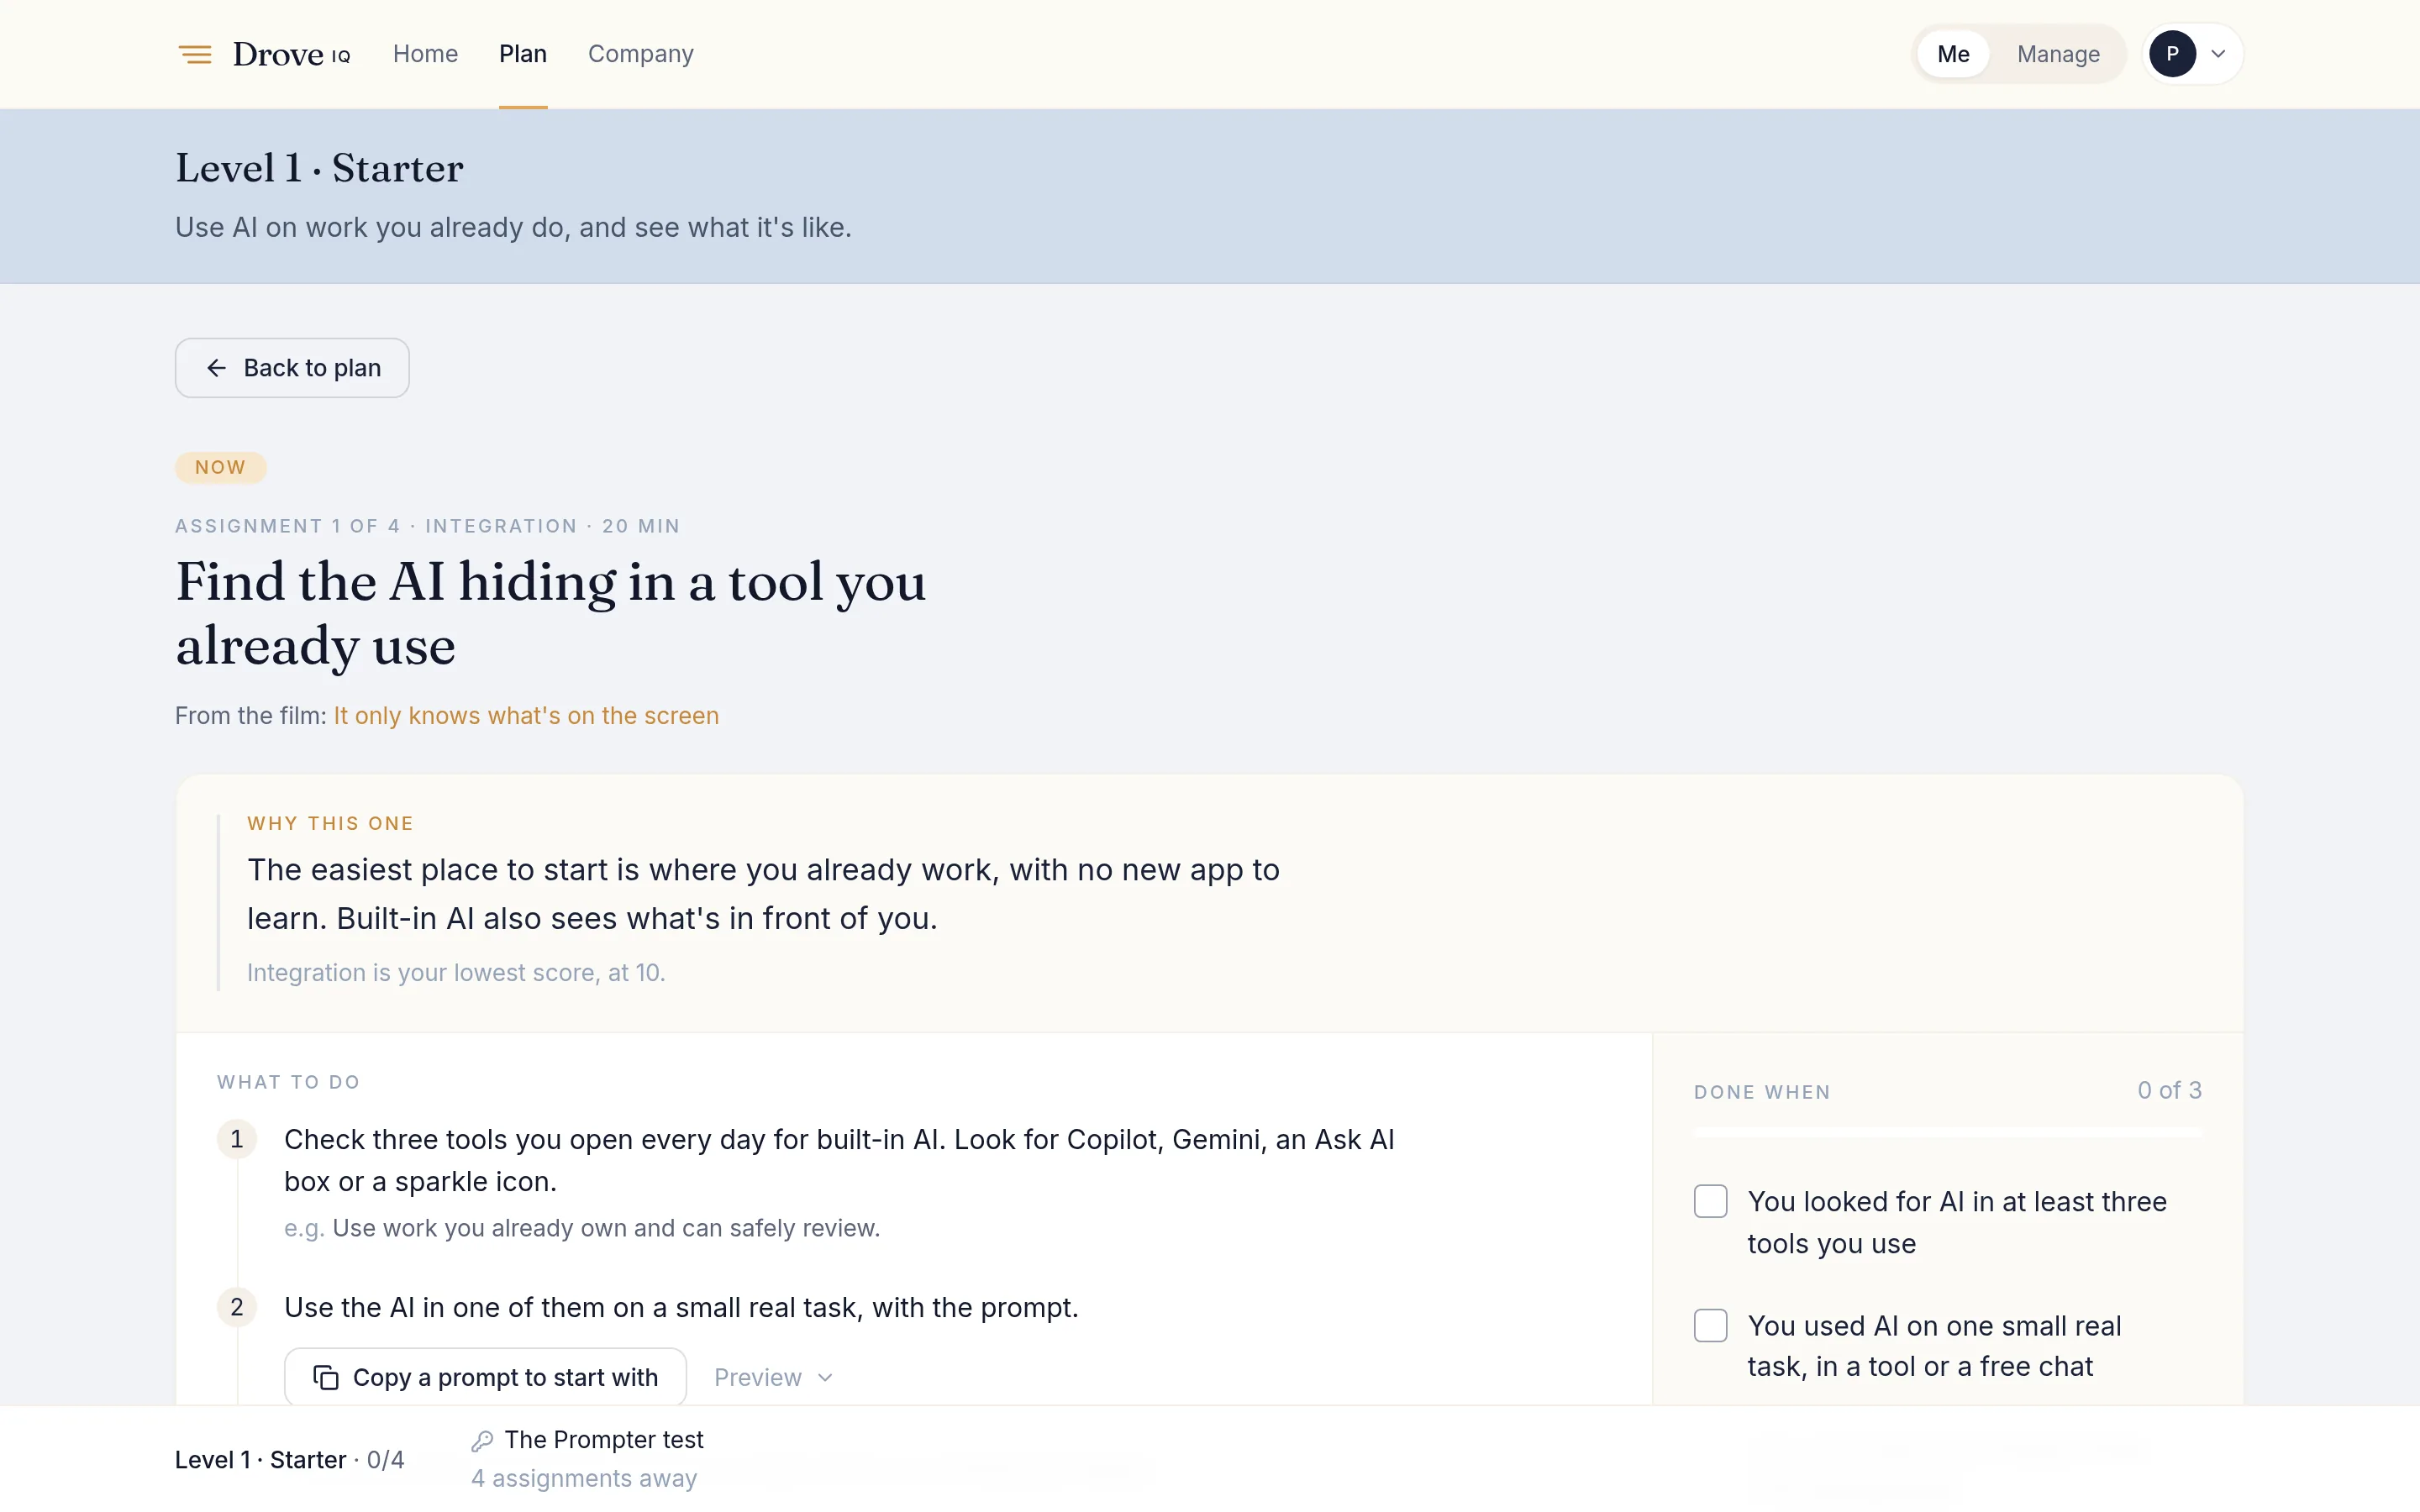The width and height of the screenshot is (2420, 1512).
Task: Click the 'WHY THIS ONE' label
Action: (x=330, y=823)
